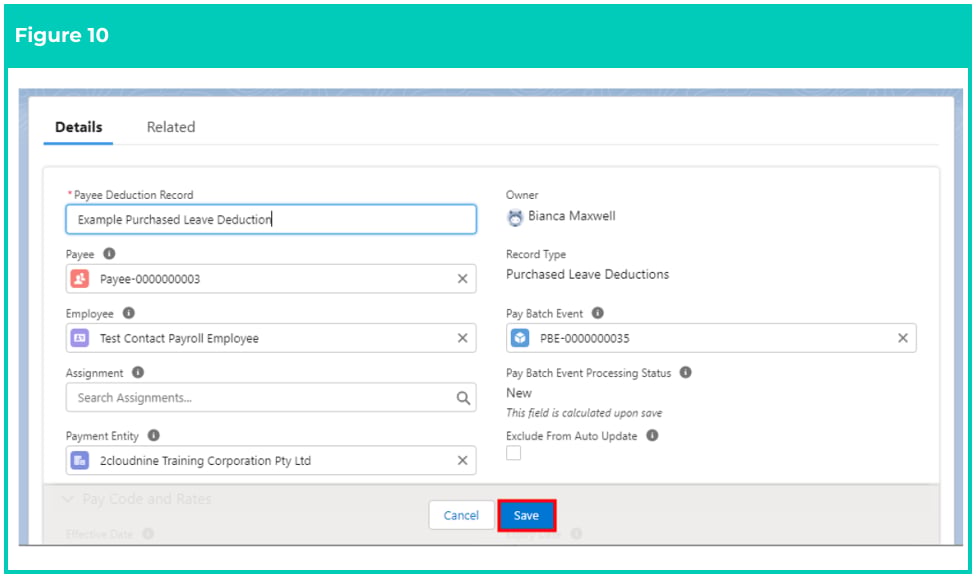The width and height of the screenshot is (976, 578).
Task: Clear the 2cloudnine Training Corporation selection
Action: point(462,460)
